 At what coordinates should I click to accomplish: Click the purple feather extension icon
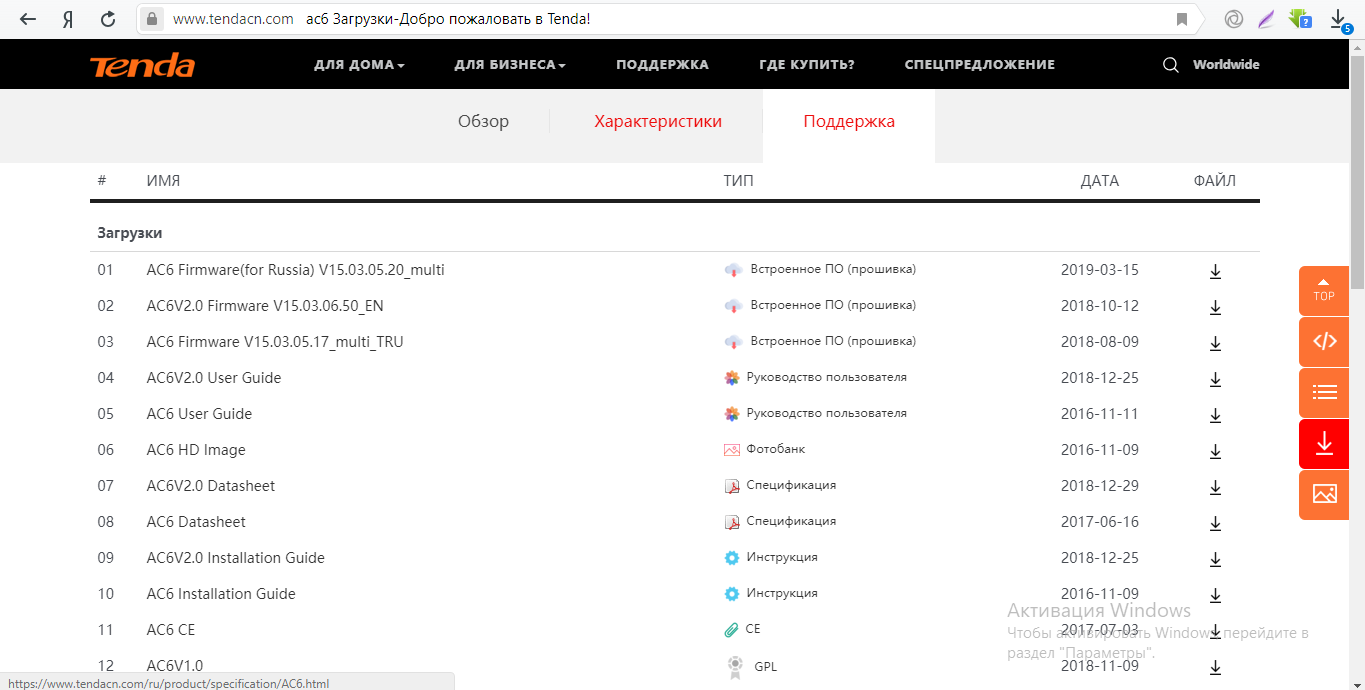pyautogui.click(x=1266, y=19)
